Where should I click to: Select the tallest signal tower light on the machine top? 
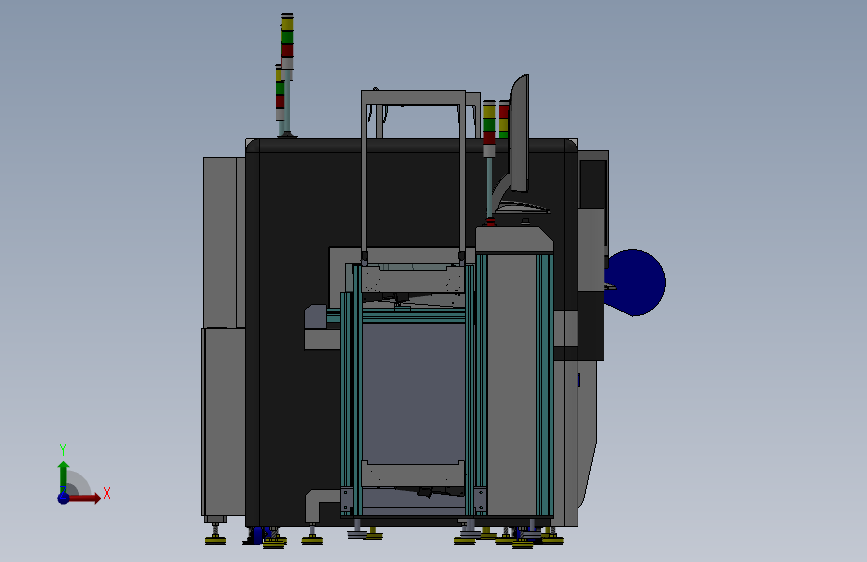[x=287, y=75]
